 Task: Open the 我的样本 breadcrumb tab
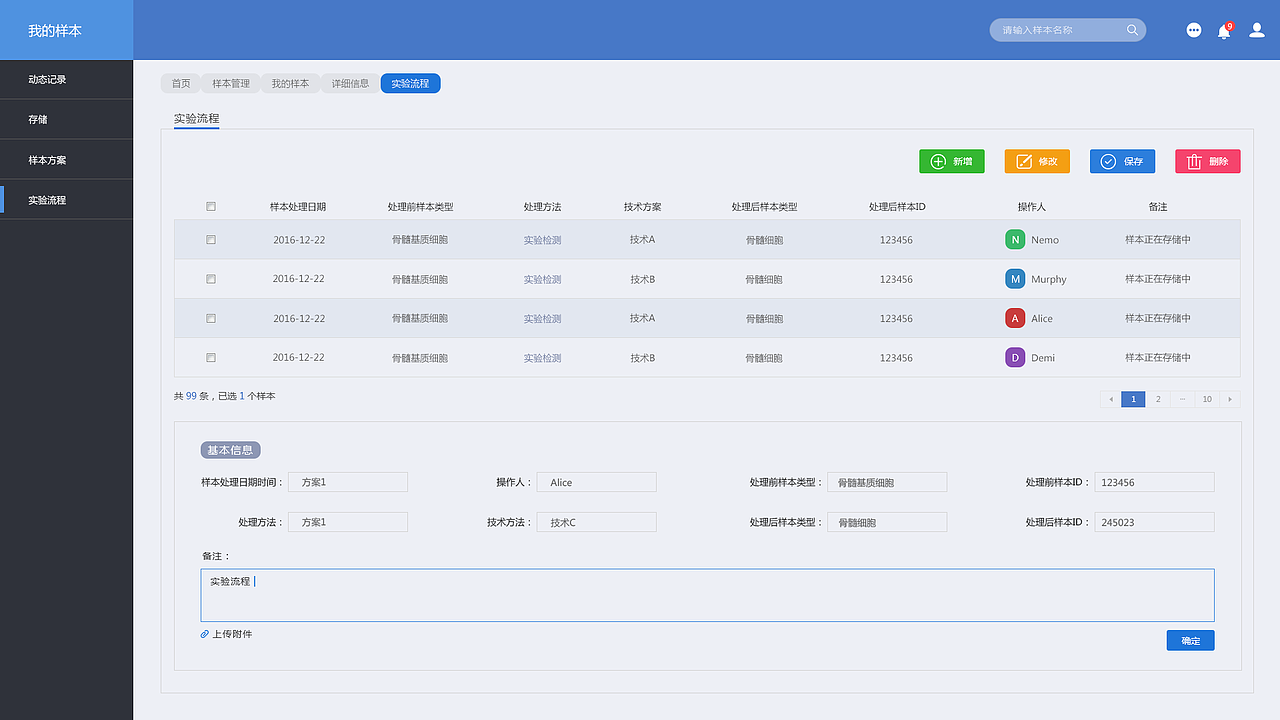(x=291, y=84)
